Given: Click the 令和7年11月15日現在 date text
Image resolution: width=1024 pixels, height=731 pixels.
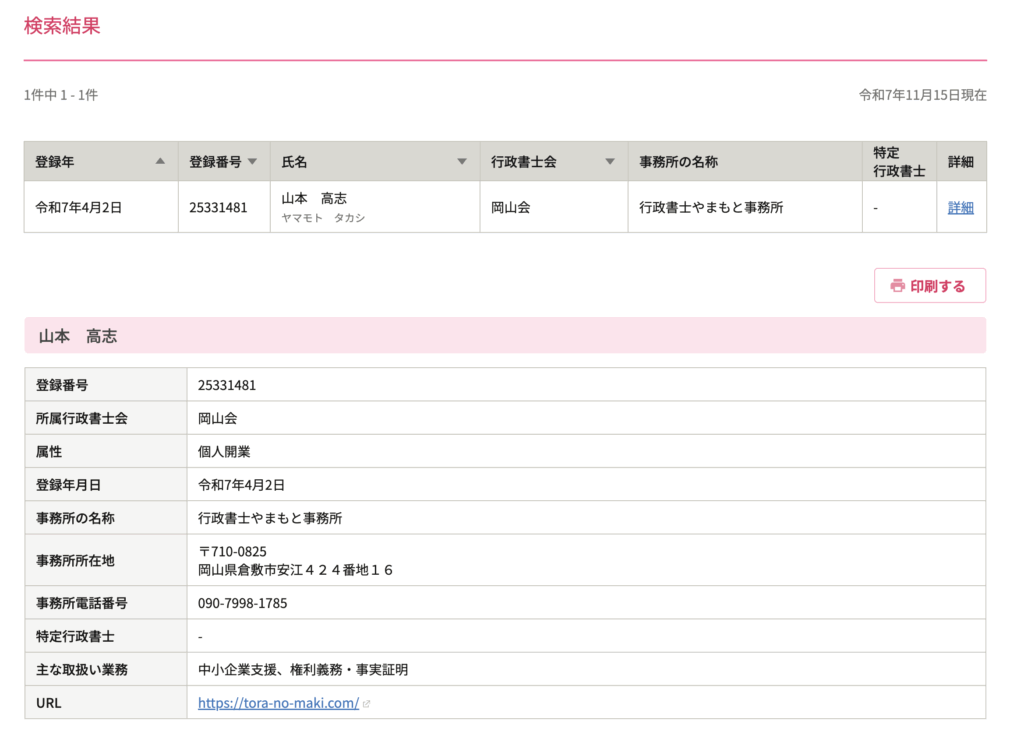Looking at the screenshot, I should click(x=922, y=95).
